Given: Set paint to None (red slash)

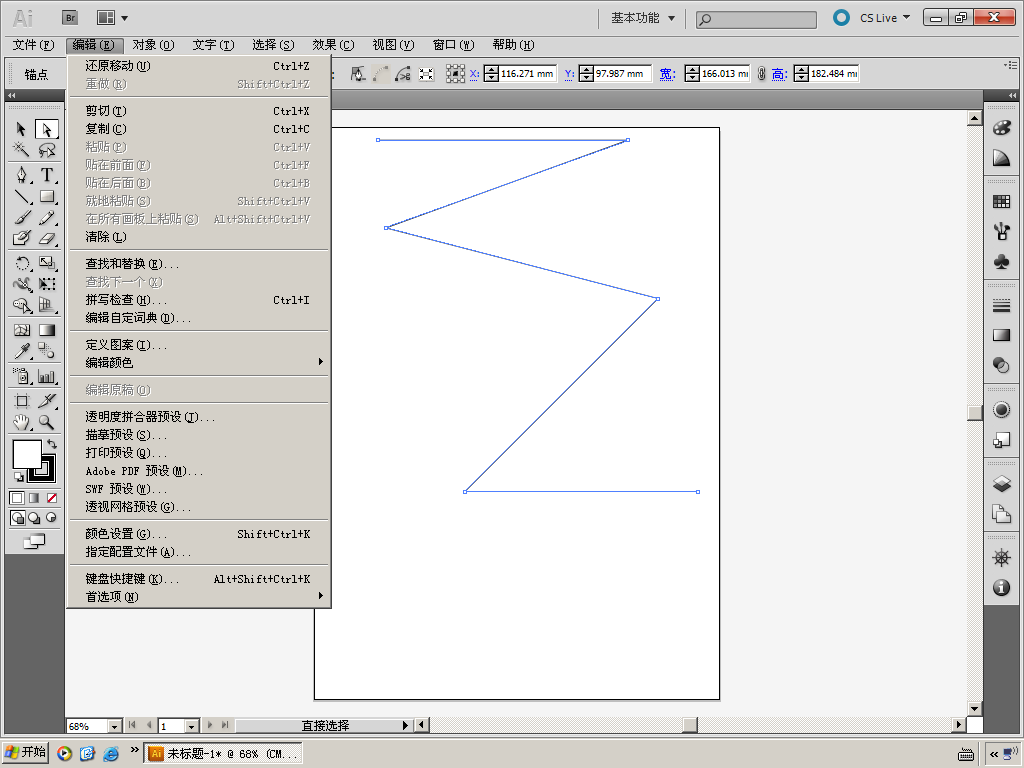Looking at the screenshot, I should [51, 498].
